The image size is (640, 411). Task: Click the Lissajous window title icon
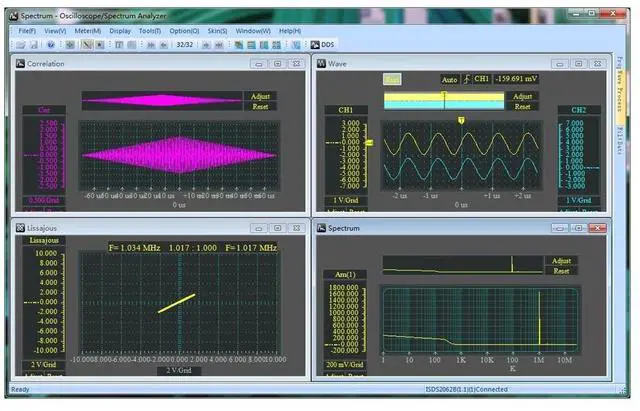19,228
